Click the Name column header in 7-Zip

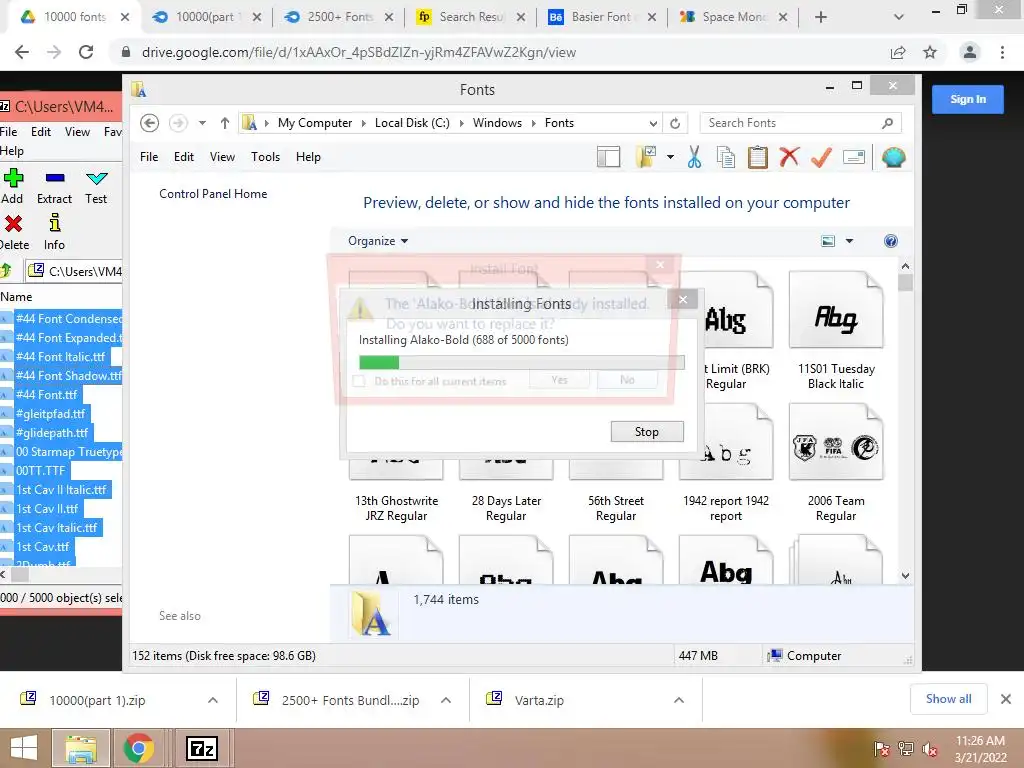(x=16, y=296)
